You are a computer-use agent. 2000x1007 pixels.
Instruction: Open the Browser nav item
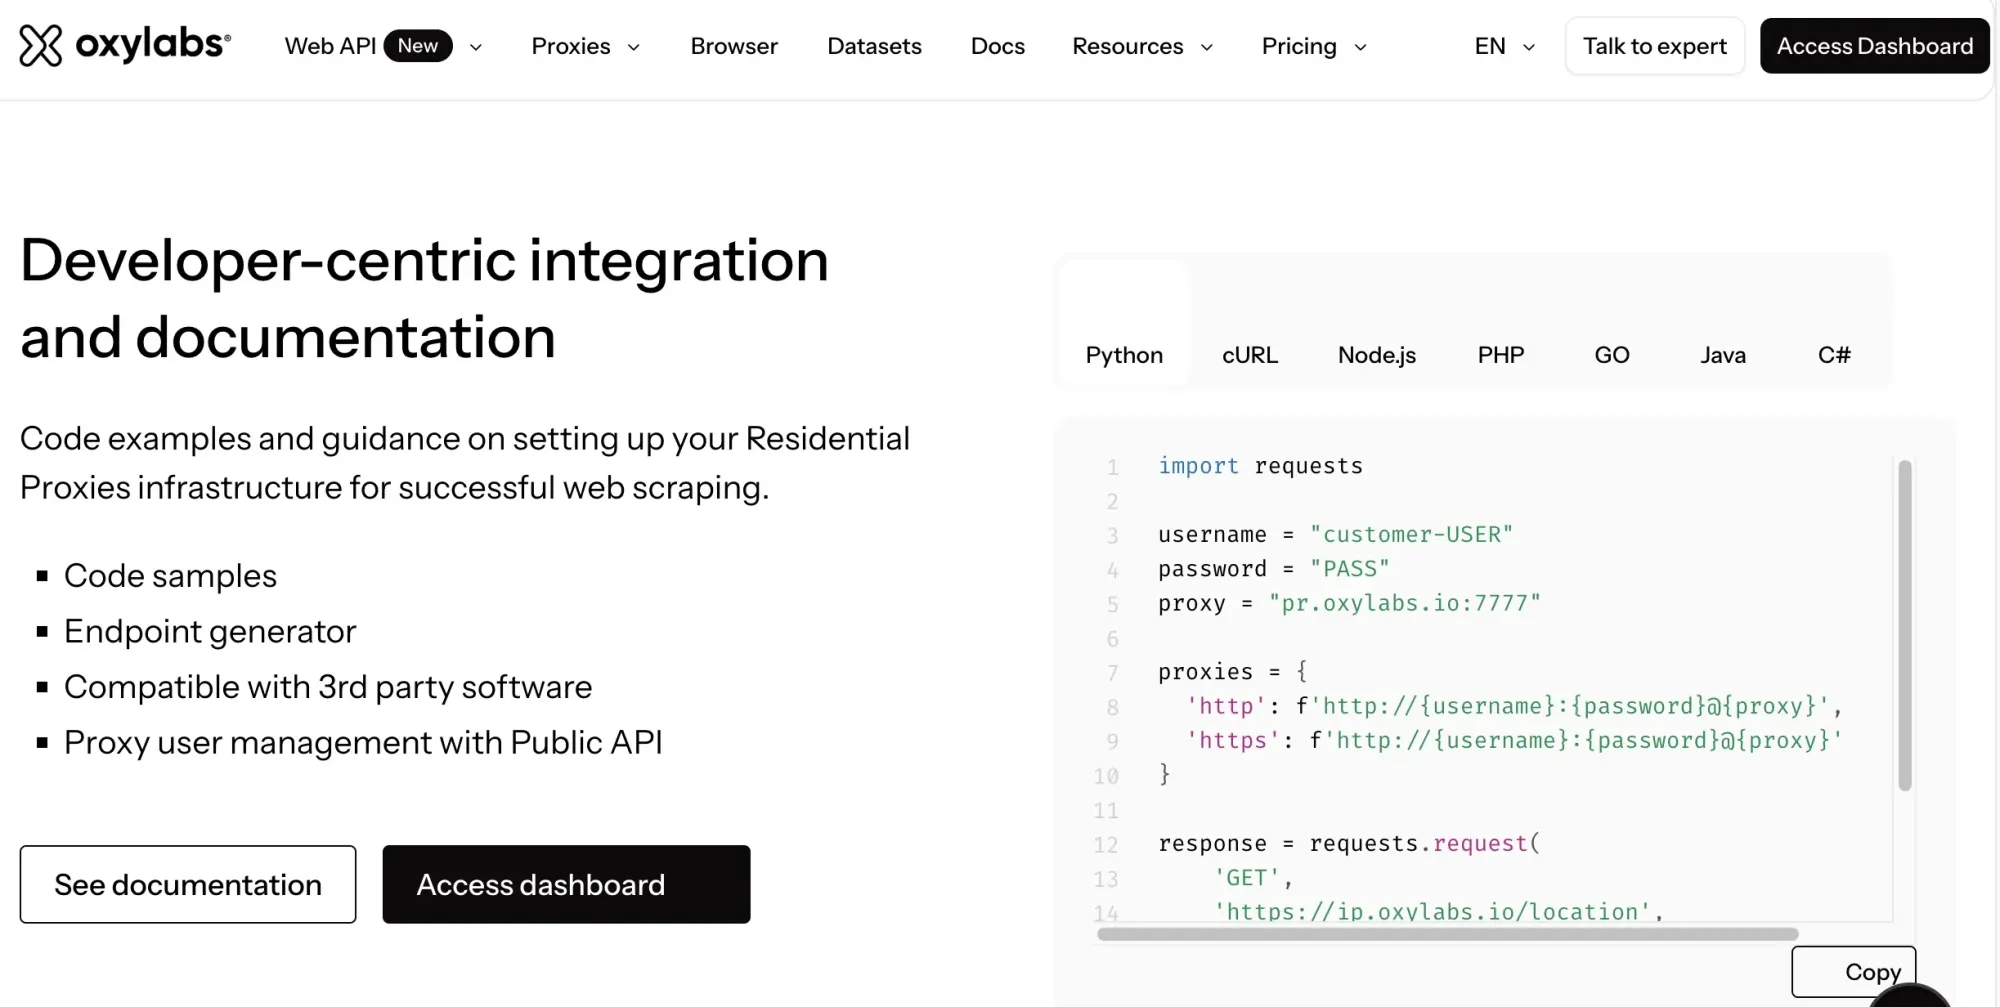[734, 46]
